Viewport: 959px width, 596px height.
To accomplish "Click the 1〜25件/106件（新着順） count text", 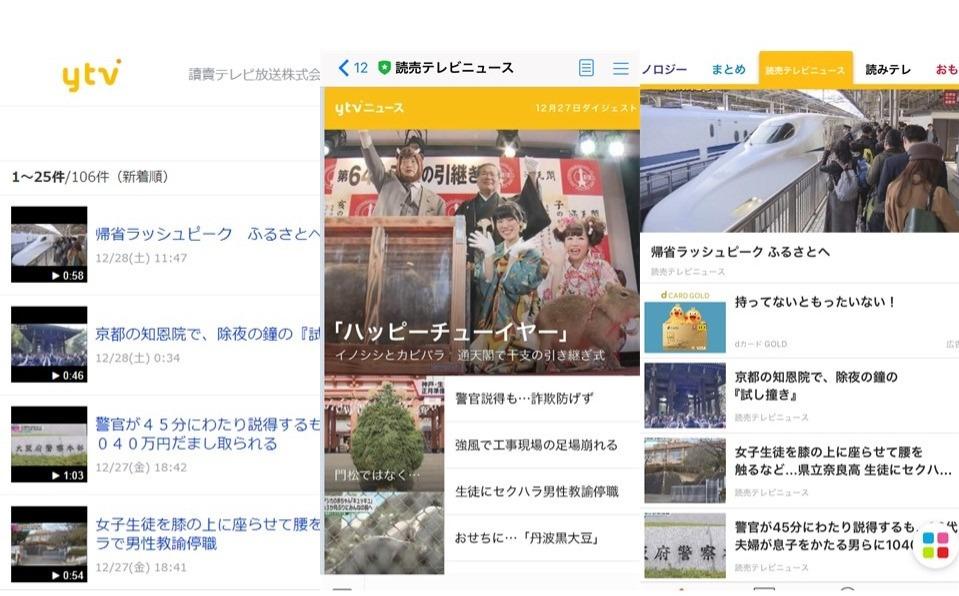I will click(90, 177).
